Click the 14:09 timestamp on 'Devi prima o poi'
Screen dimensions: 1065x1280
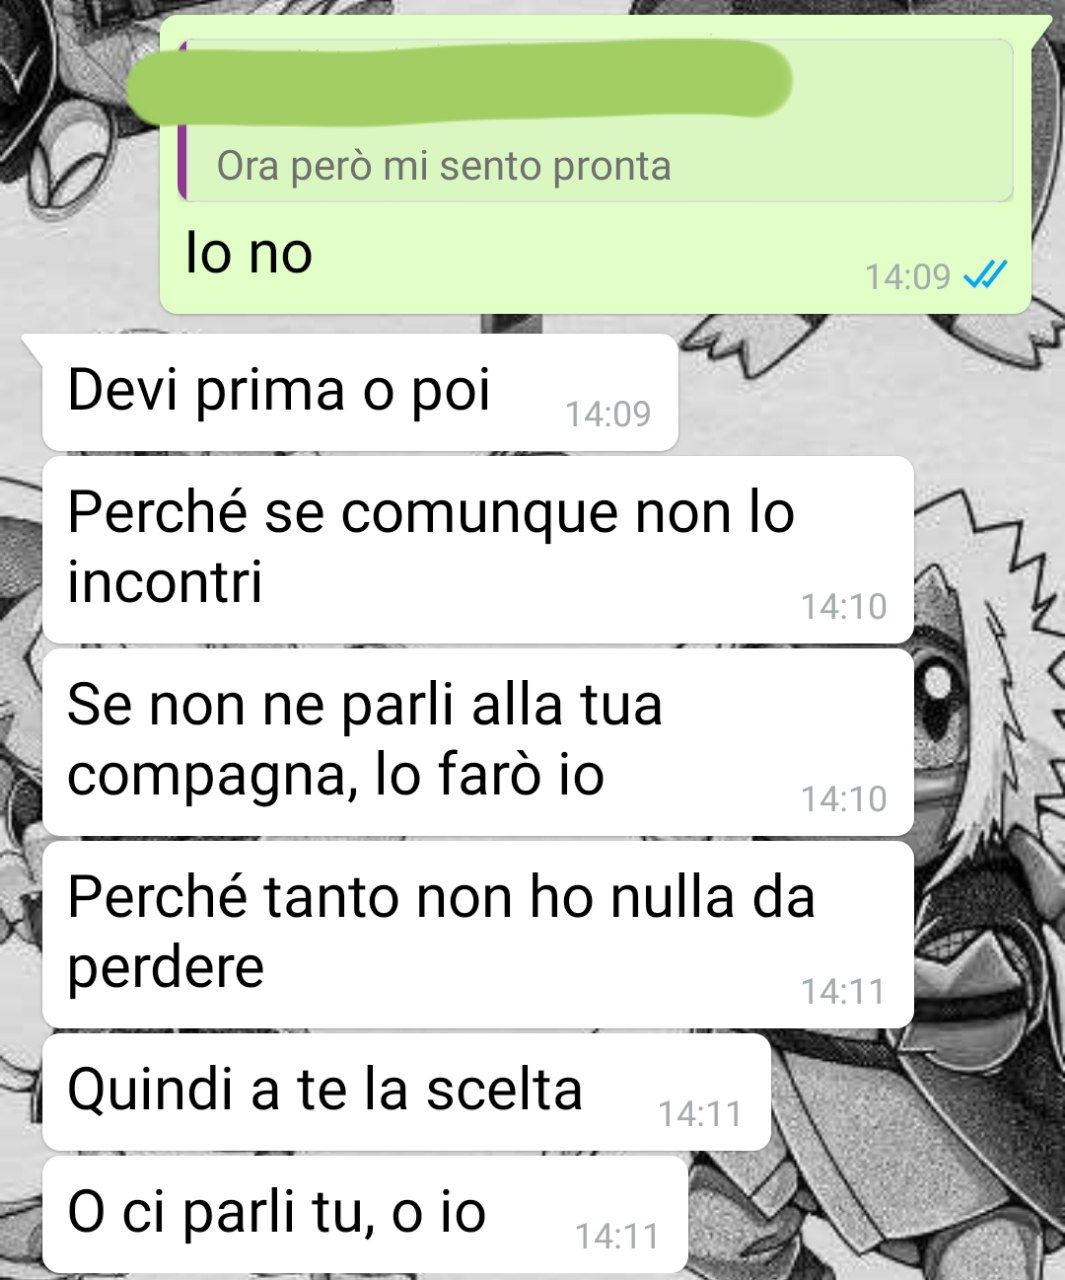608,413
